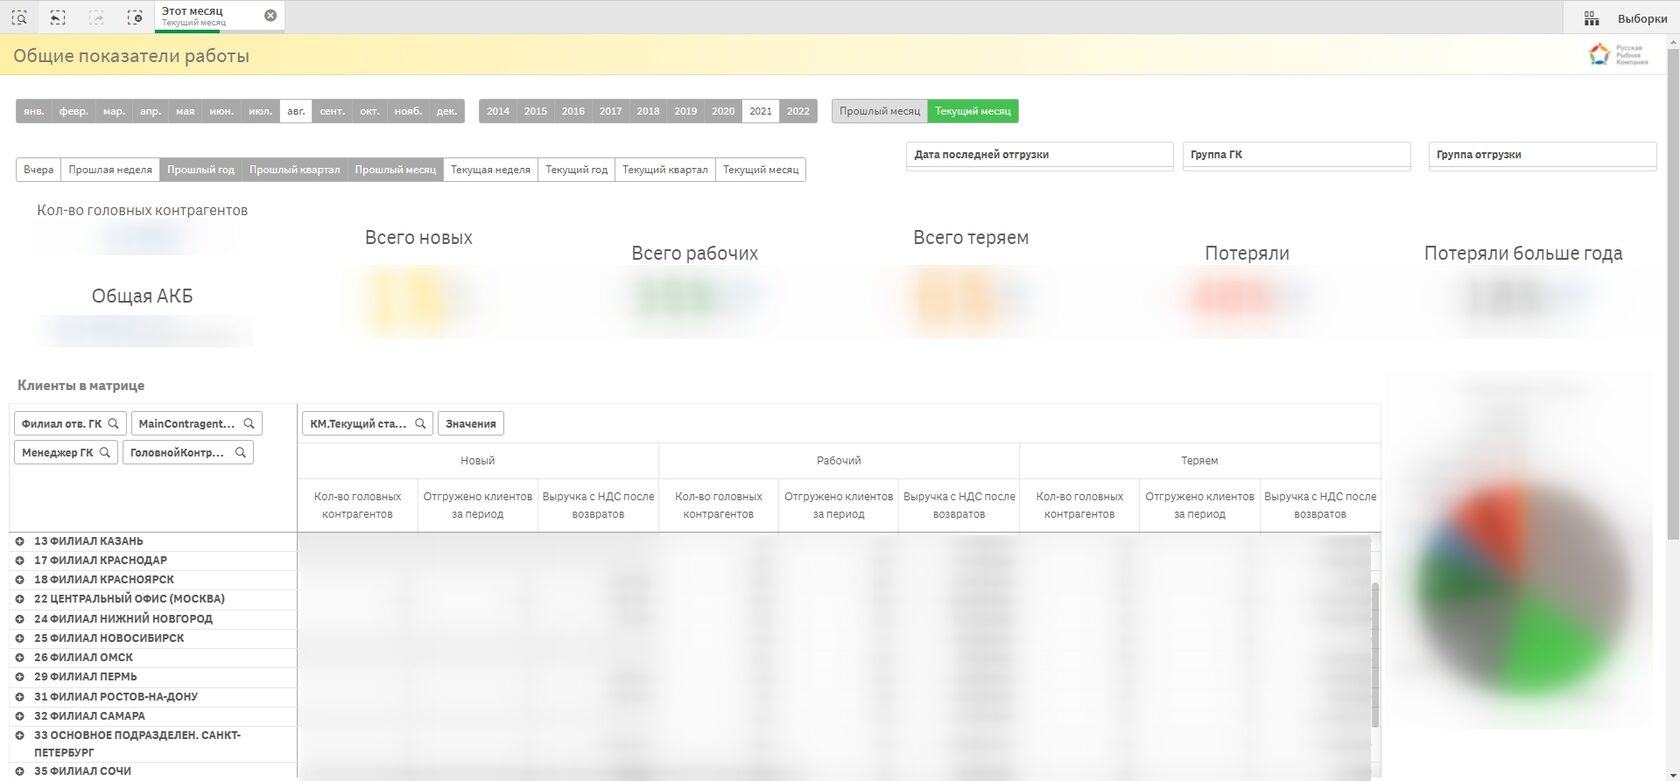
Task: Choose the 'Вчера' period
Action: click(39, 170)
